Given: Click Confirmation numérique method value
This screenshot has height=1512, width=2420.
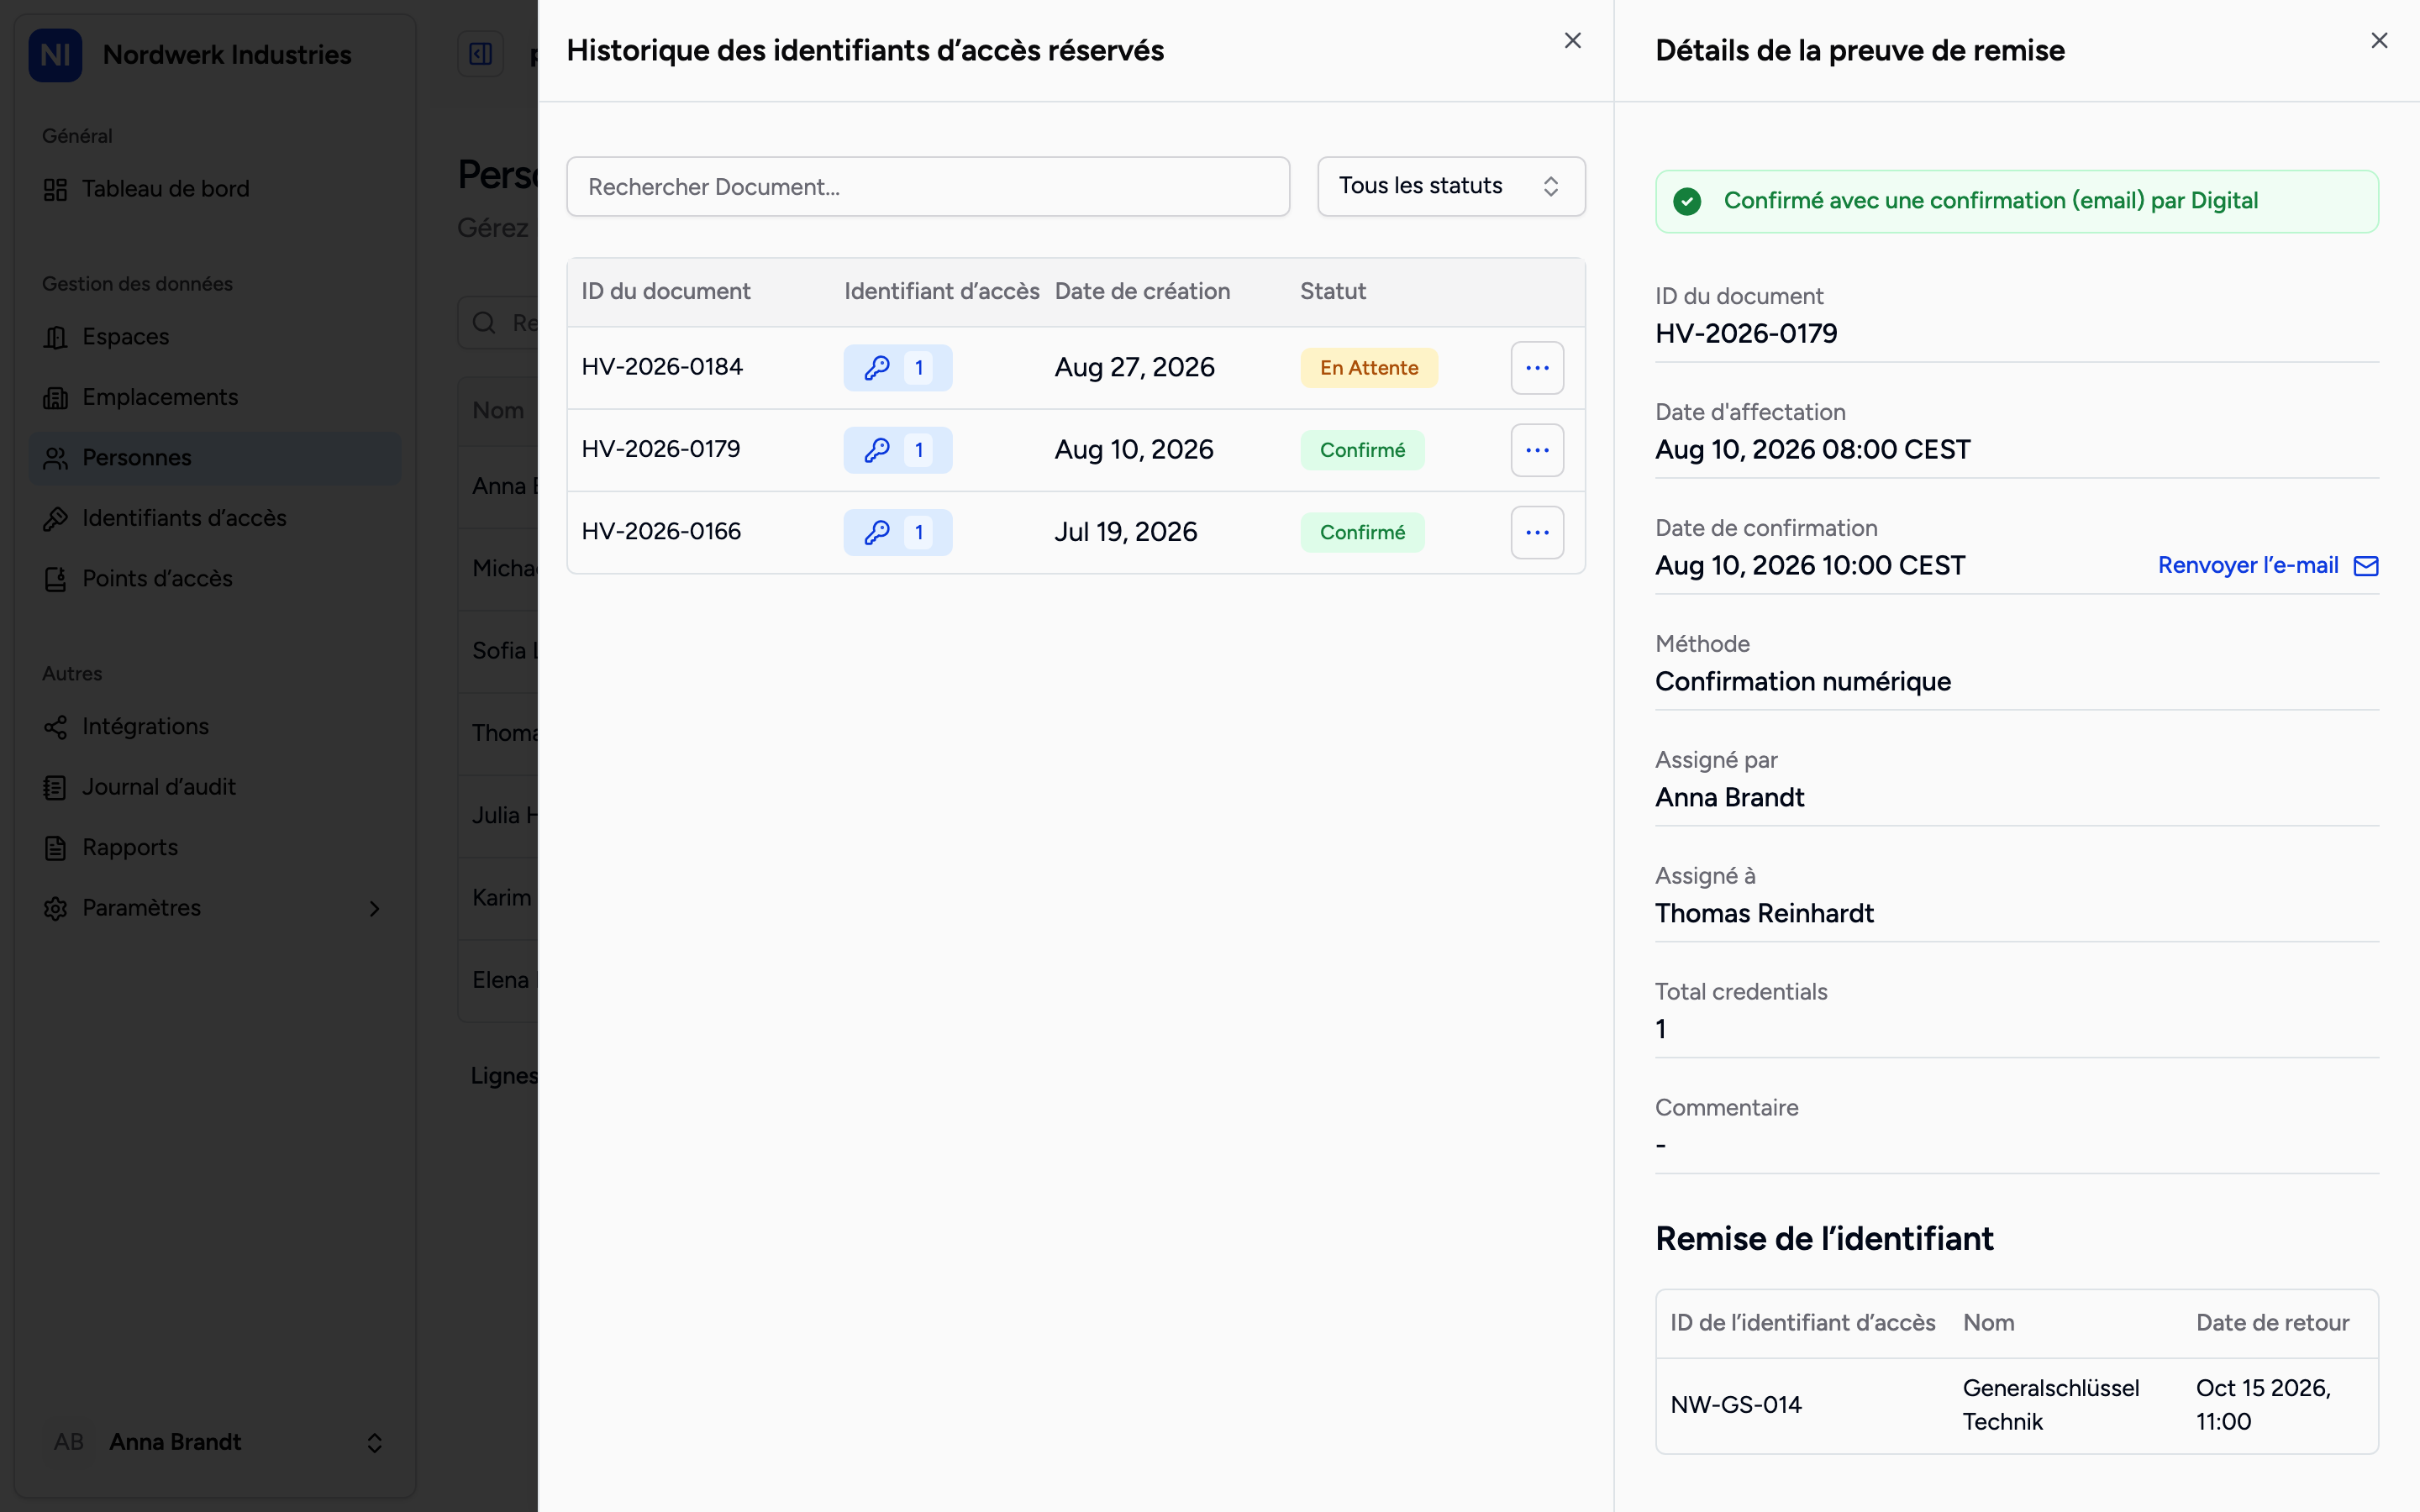Looking at the screenshot, I should tap(1803, 682).
